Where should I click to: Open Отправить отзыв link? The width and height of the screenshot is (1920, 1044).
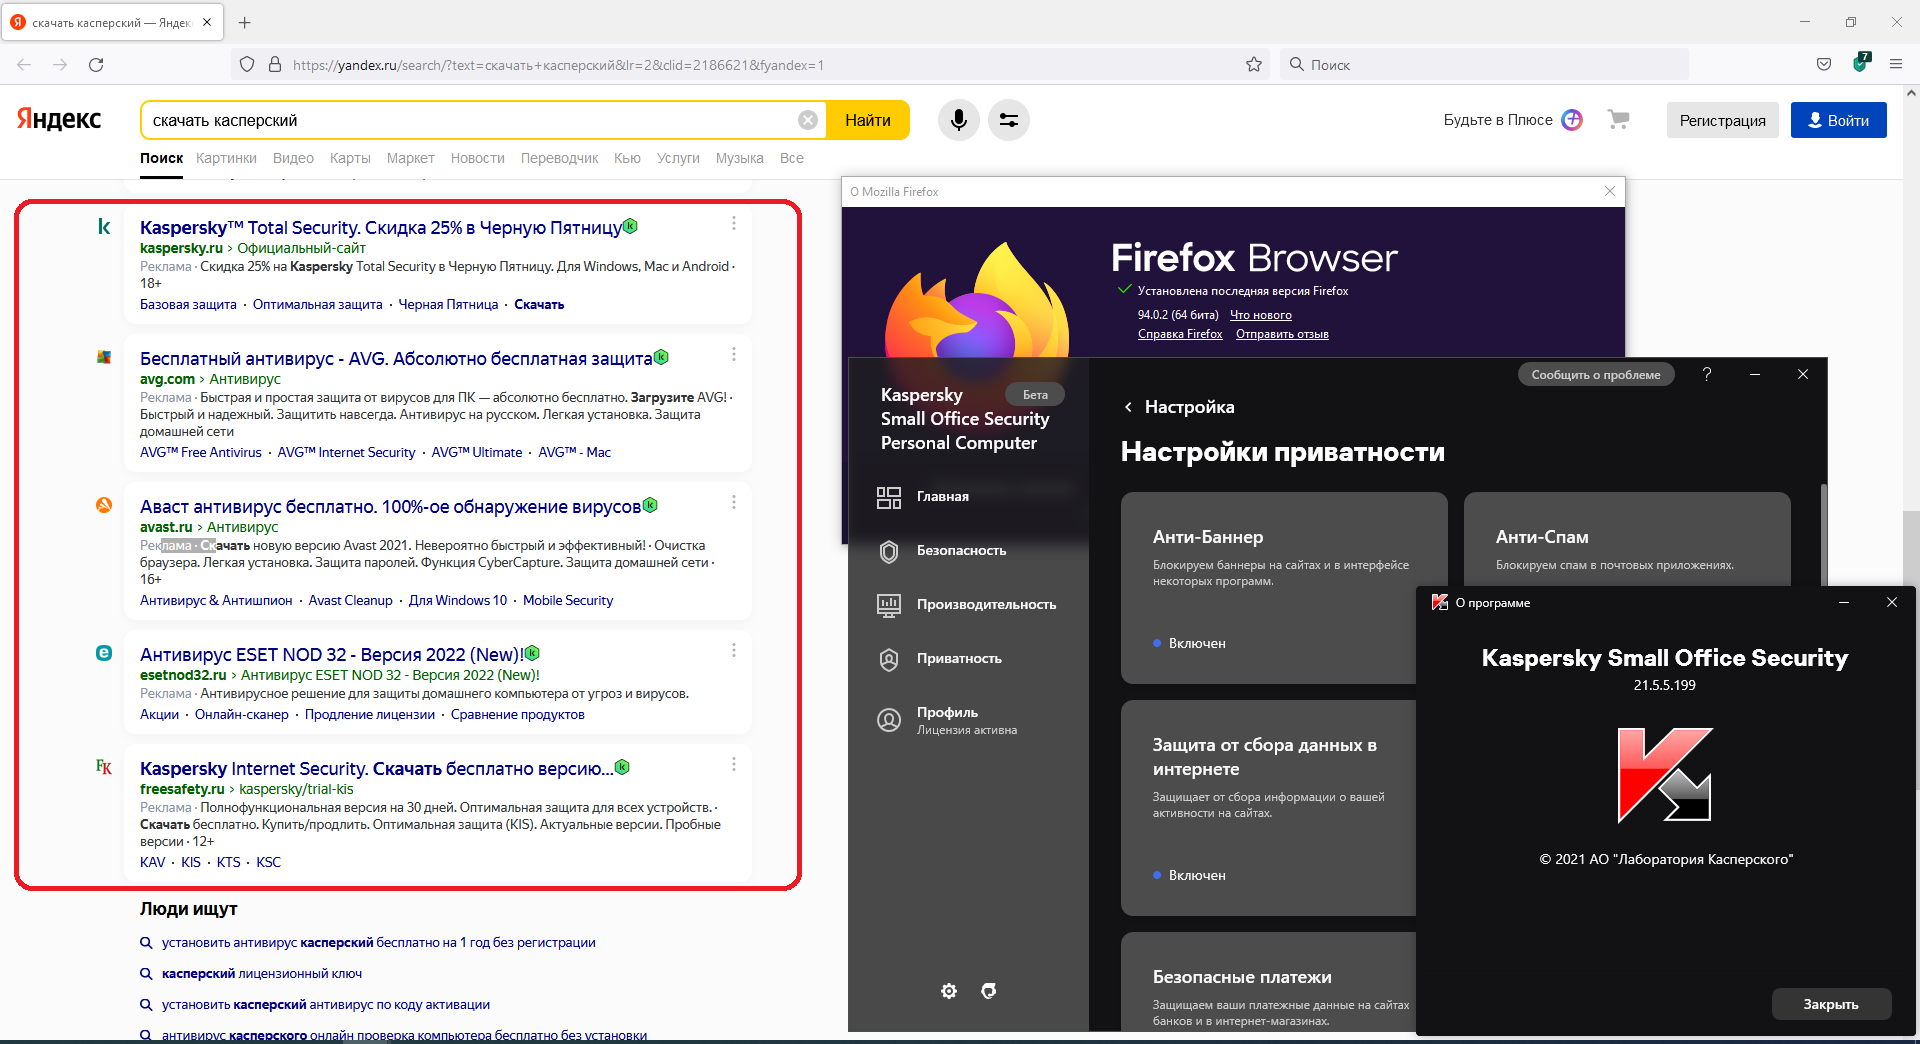tap(1282, 334)
